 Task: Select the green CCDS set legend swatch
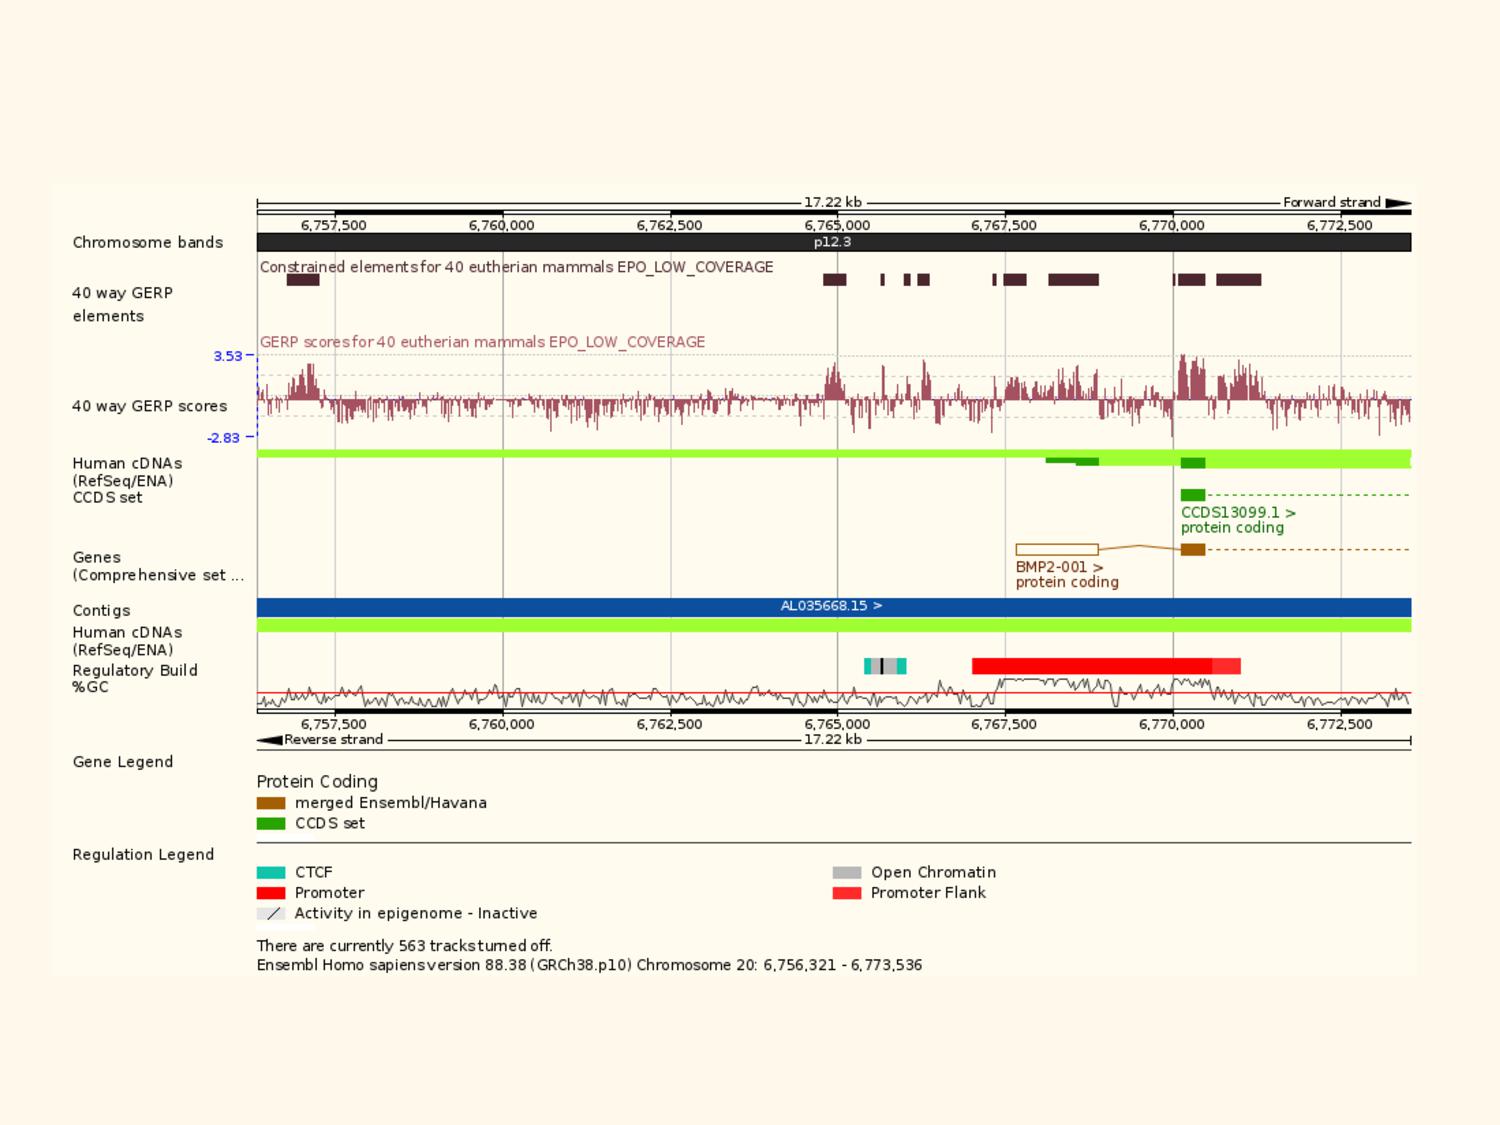pos(271,824)
